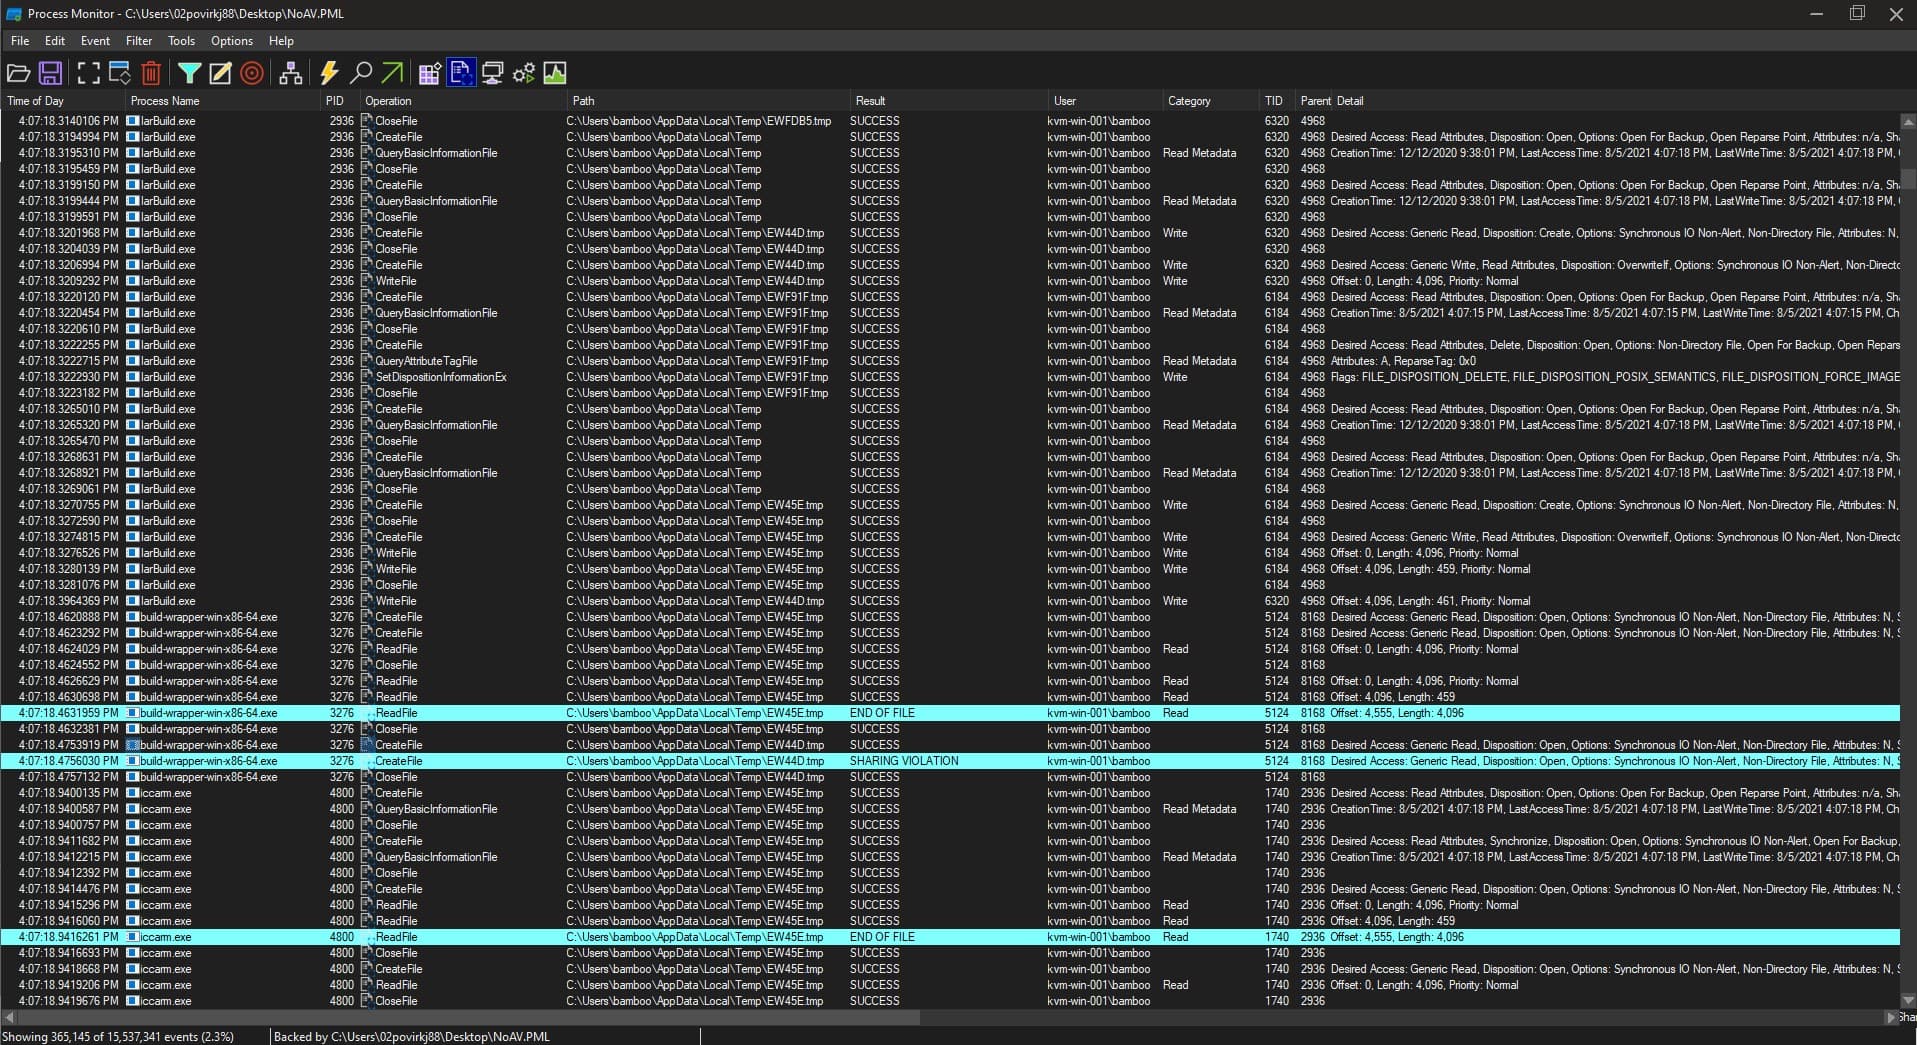Toggle the Capture events icon

click(x=89, y=73)
